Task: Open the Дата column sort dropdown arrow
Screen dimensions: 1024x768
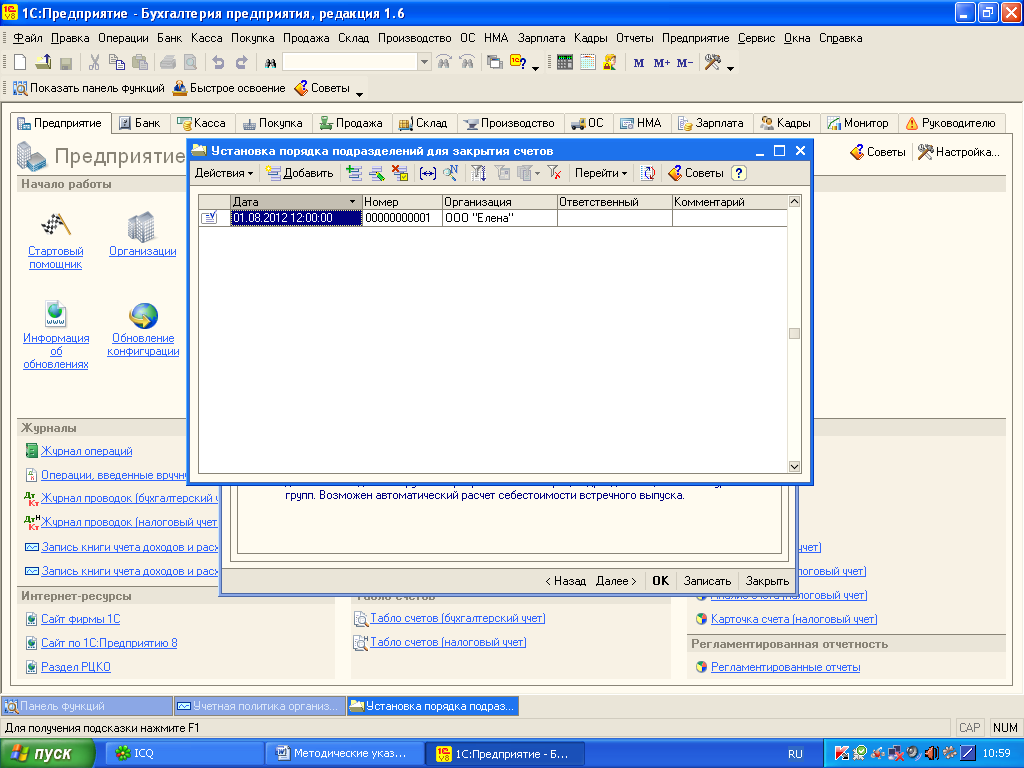Action: [353, 202]
